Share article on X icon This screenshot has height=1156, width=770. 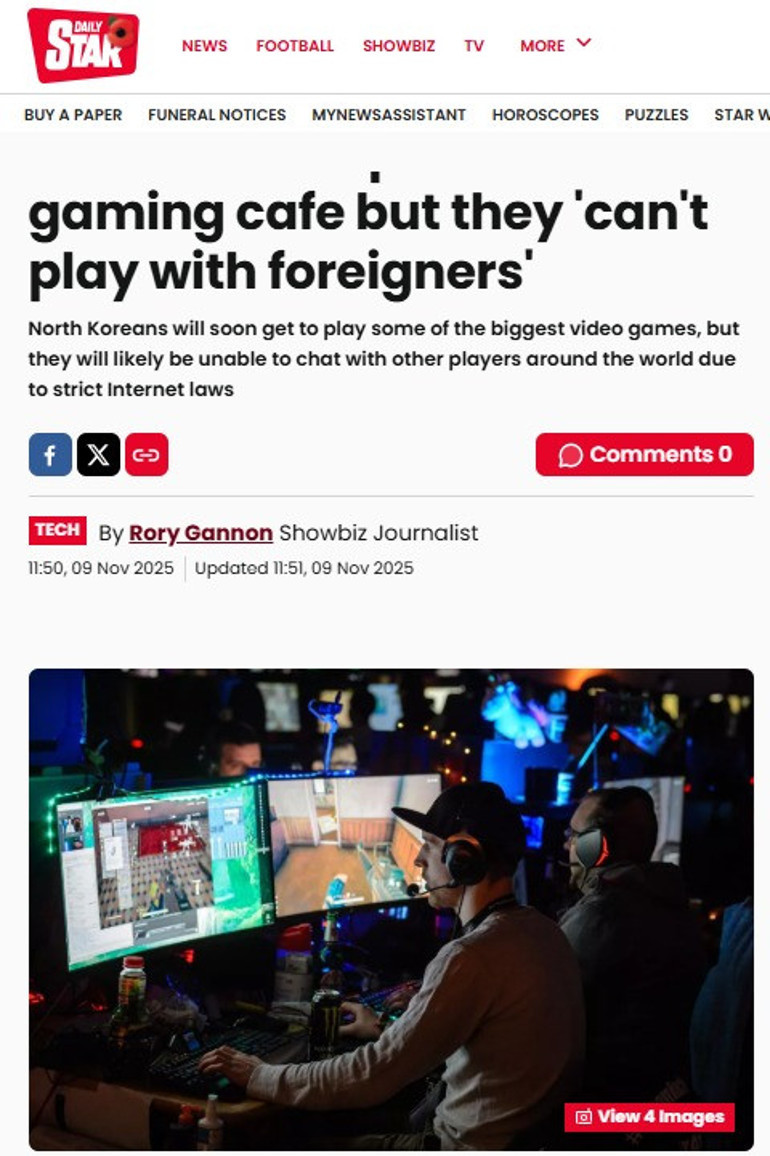pyautogui.click(x=98, y=455)
